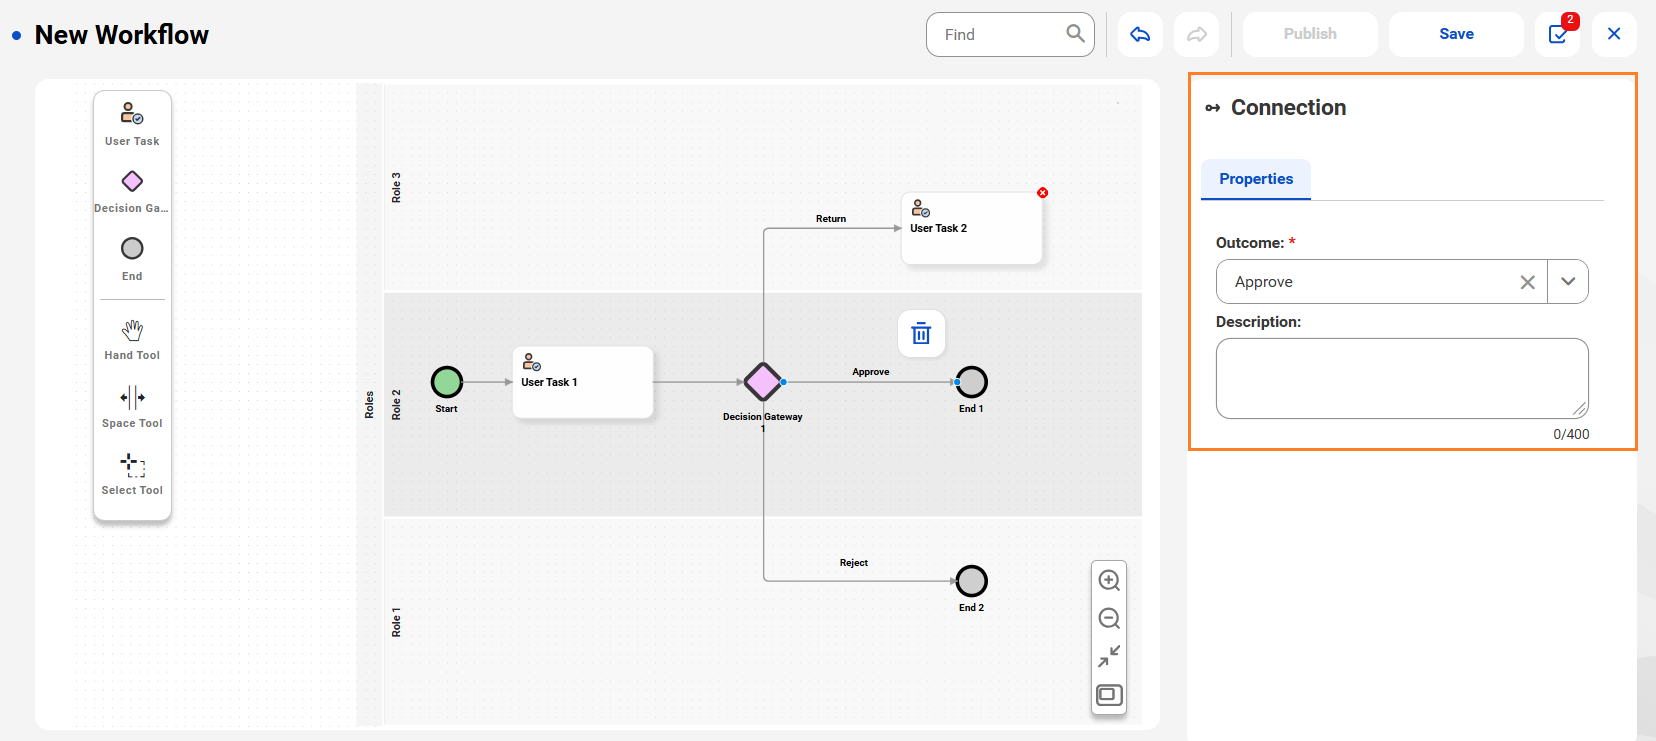Select the End 2 event circle
The image size is (1656, 741).
pos(971,581)
